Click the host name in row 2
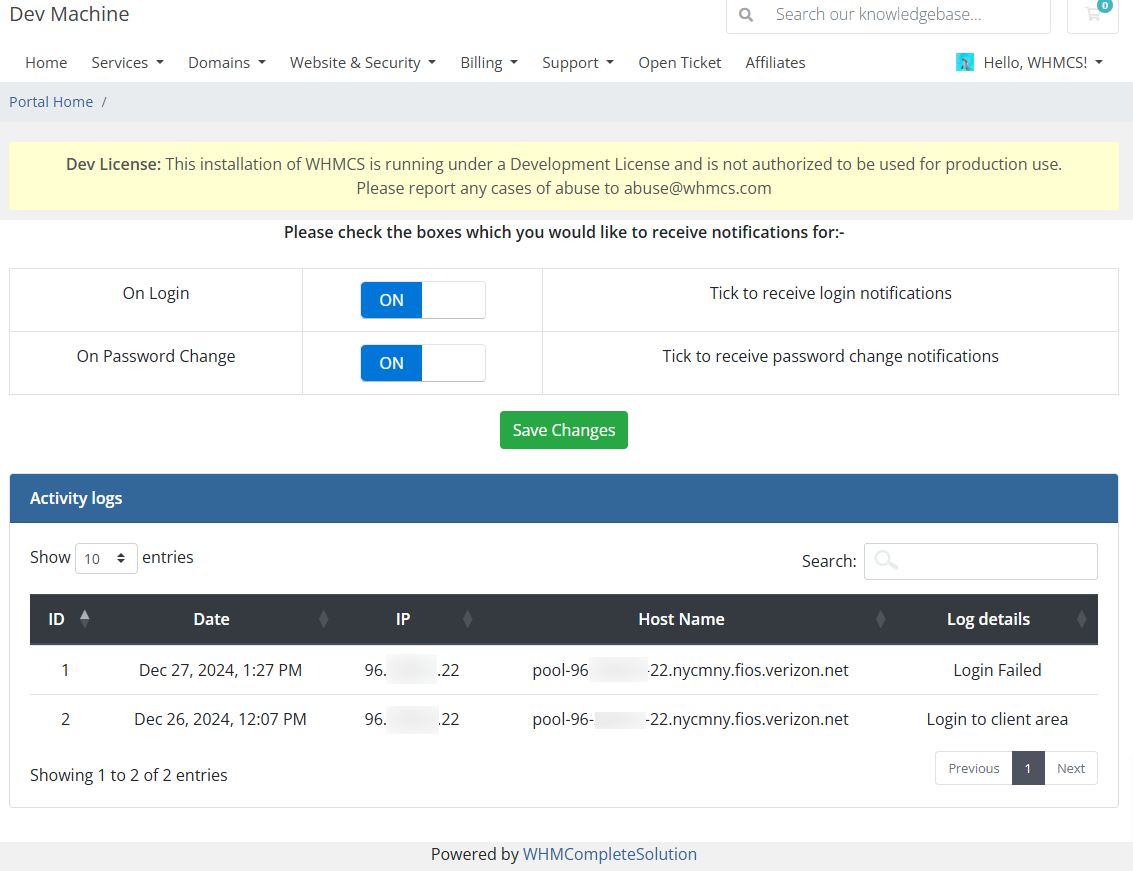1133x871 pixels. (690, 719)
